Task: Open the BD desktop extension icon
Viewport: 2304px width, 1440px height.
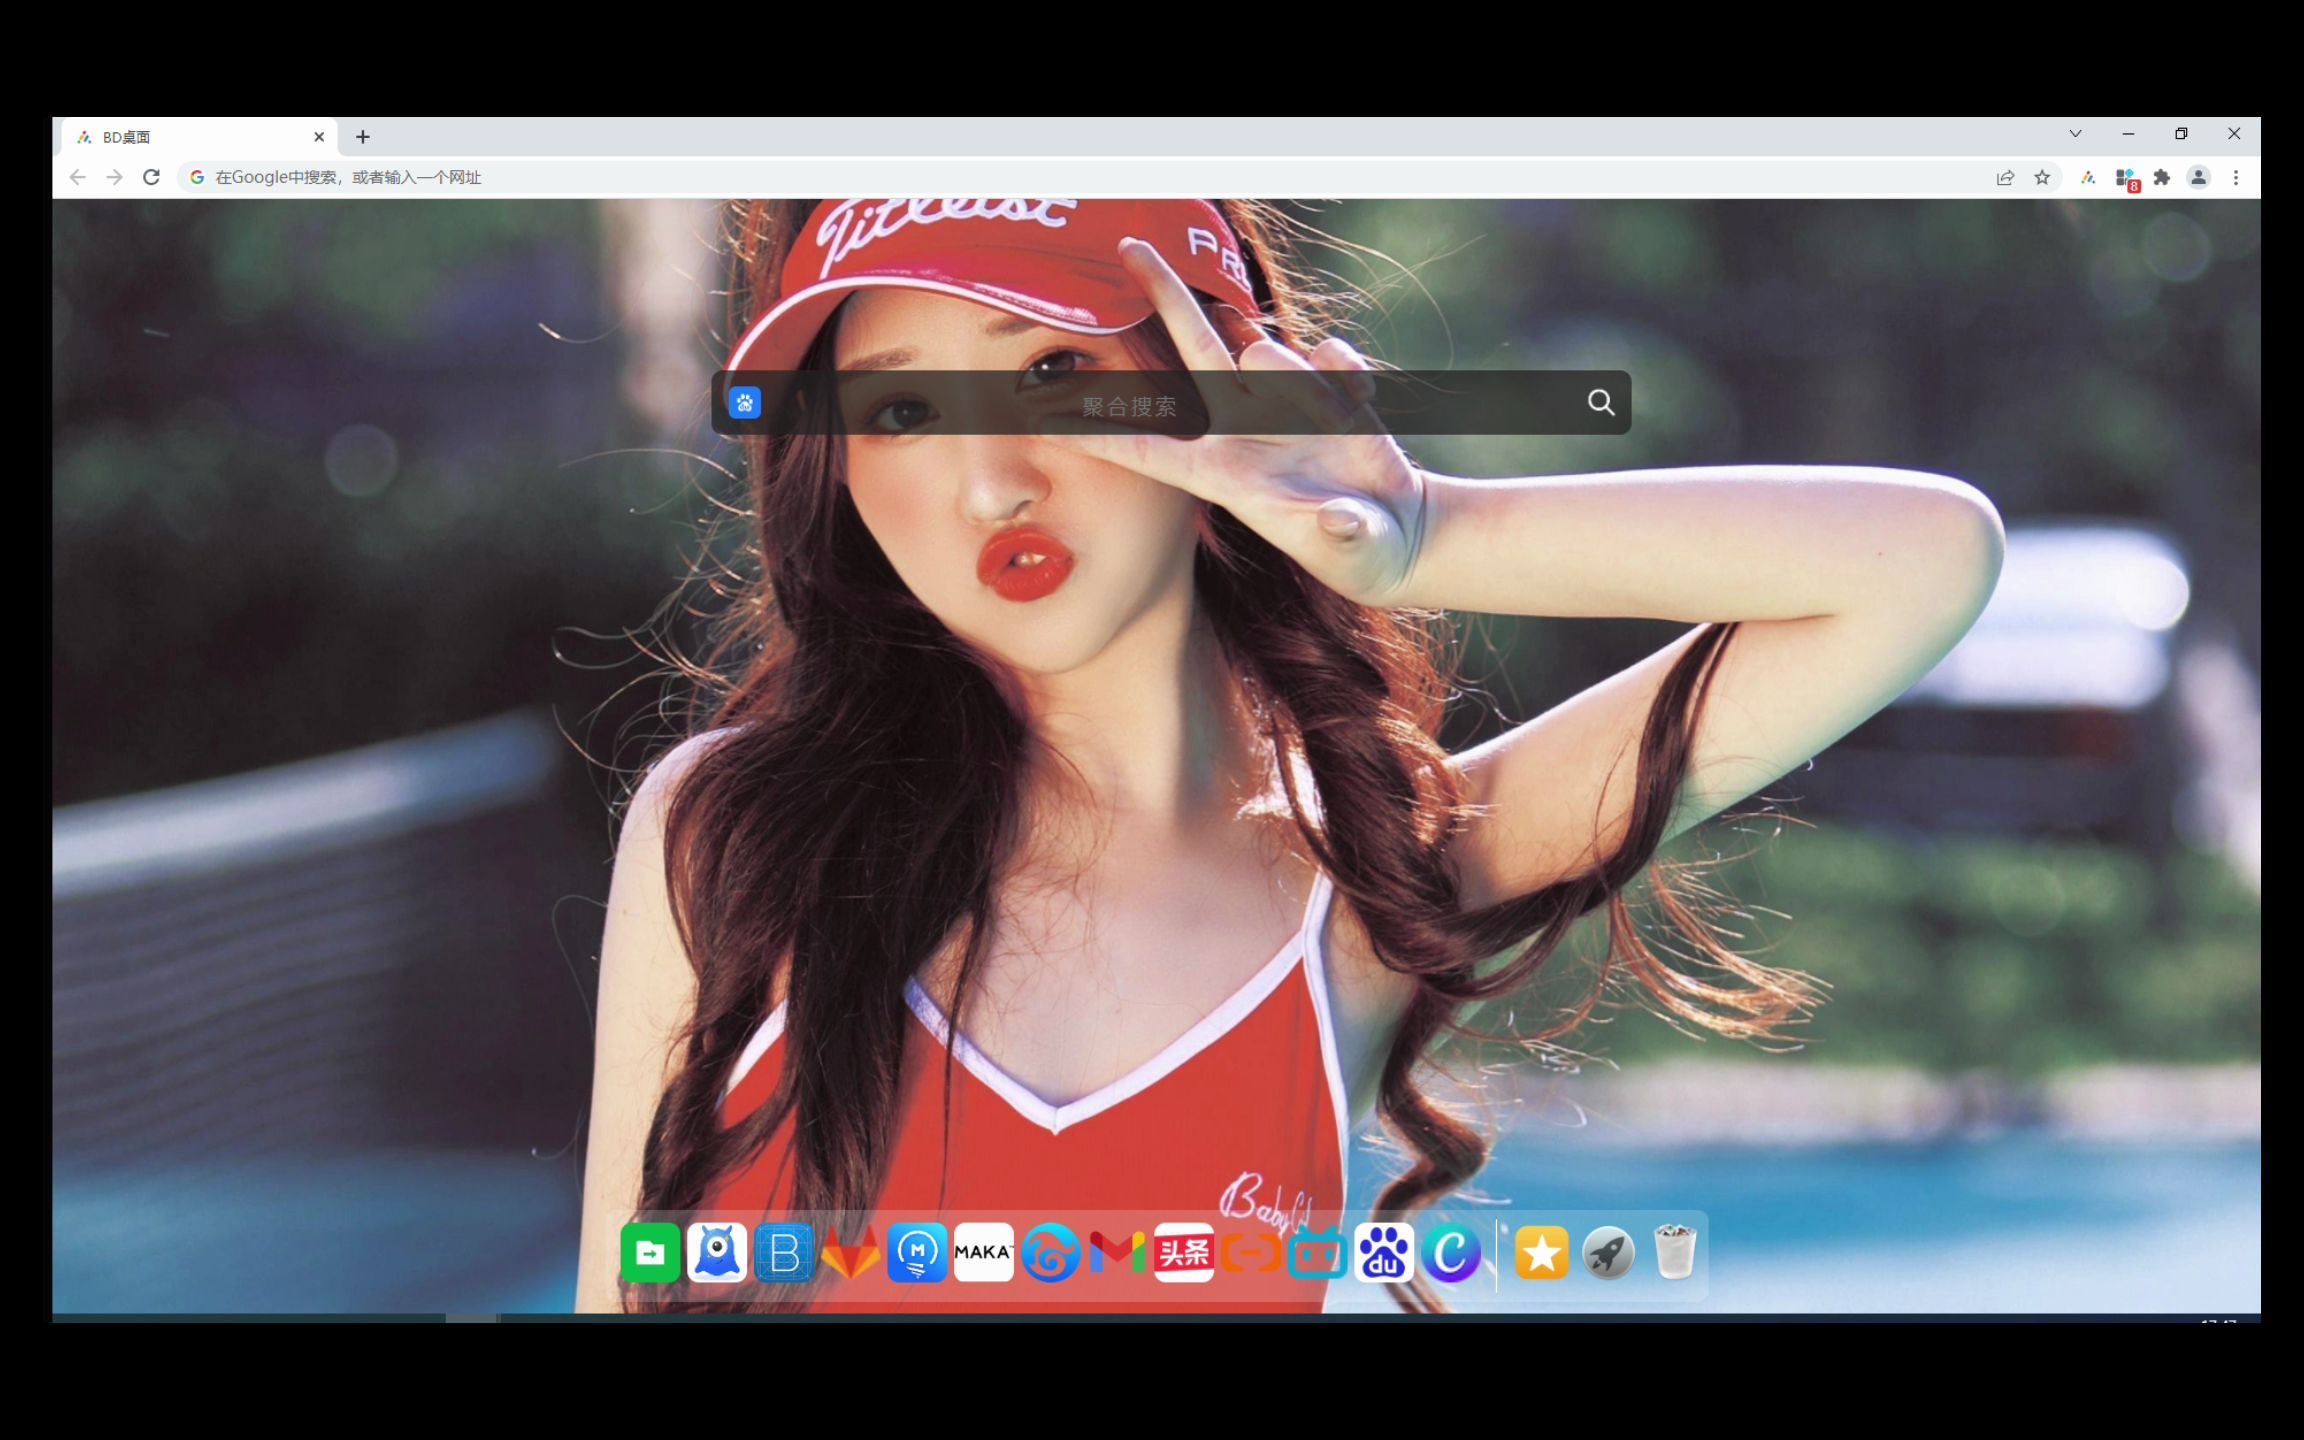Action: [2088, 177]
